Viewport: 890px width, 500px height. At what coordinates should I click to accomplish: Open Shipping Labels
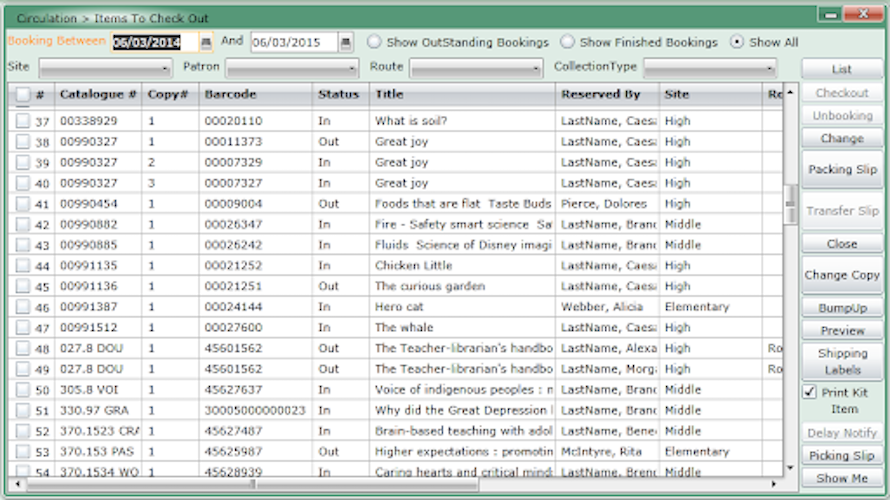coord(842,362)
